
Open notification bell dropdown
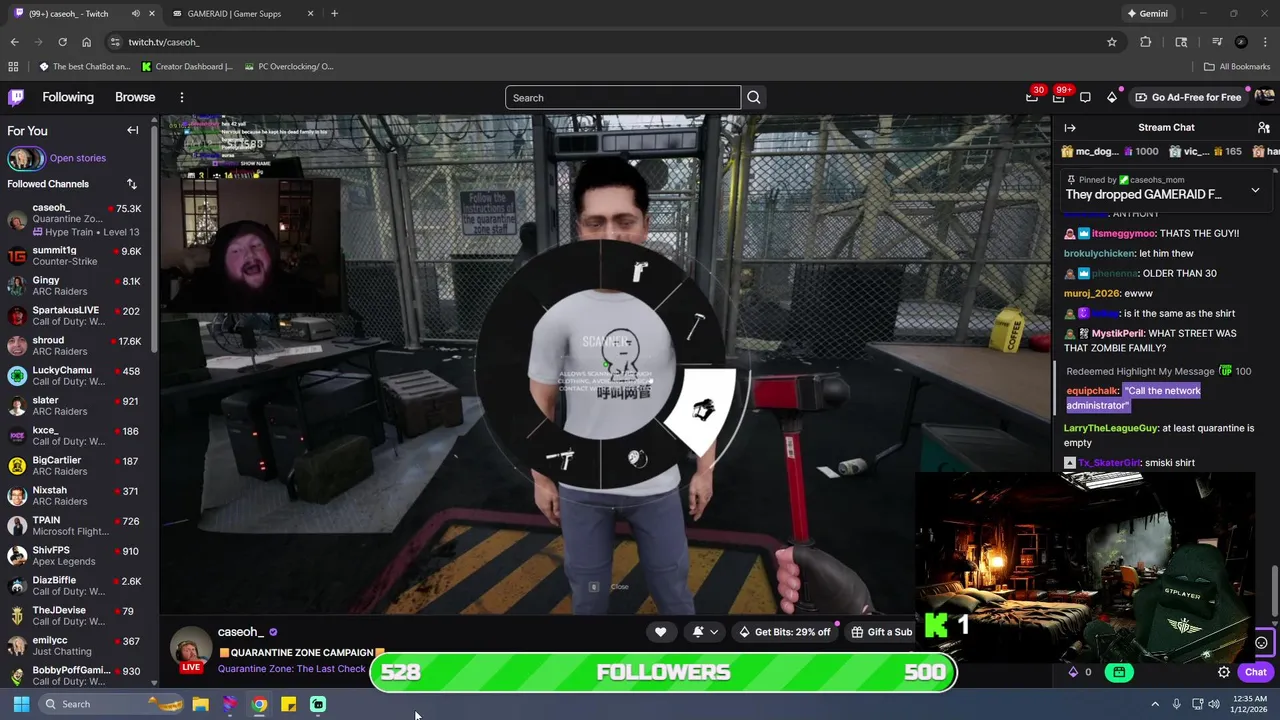click(x=705, y=632)
